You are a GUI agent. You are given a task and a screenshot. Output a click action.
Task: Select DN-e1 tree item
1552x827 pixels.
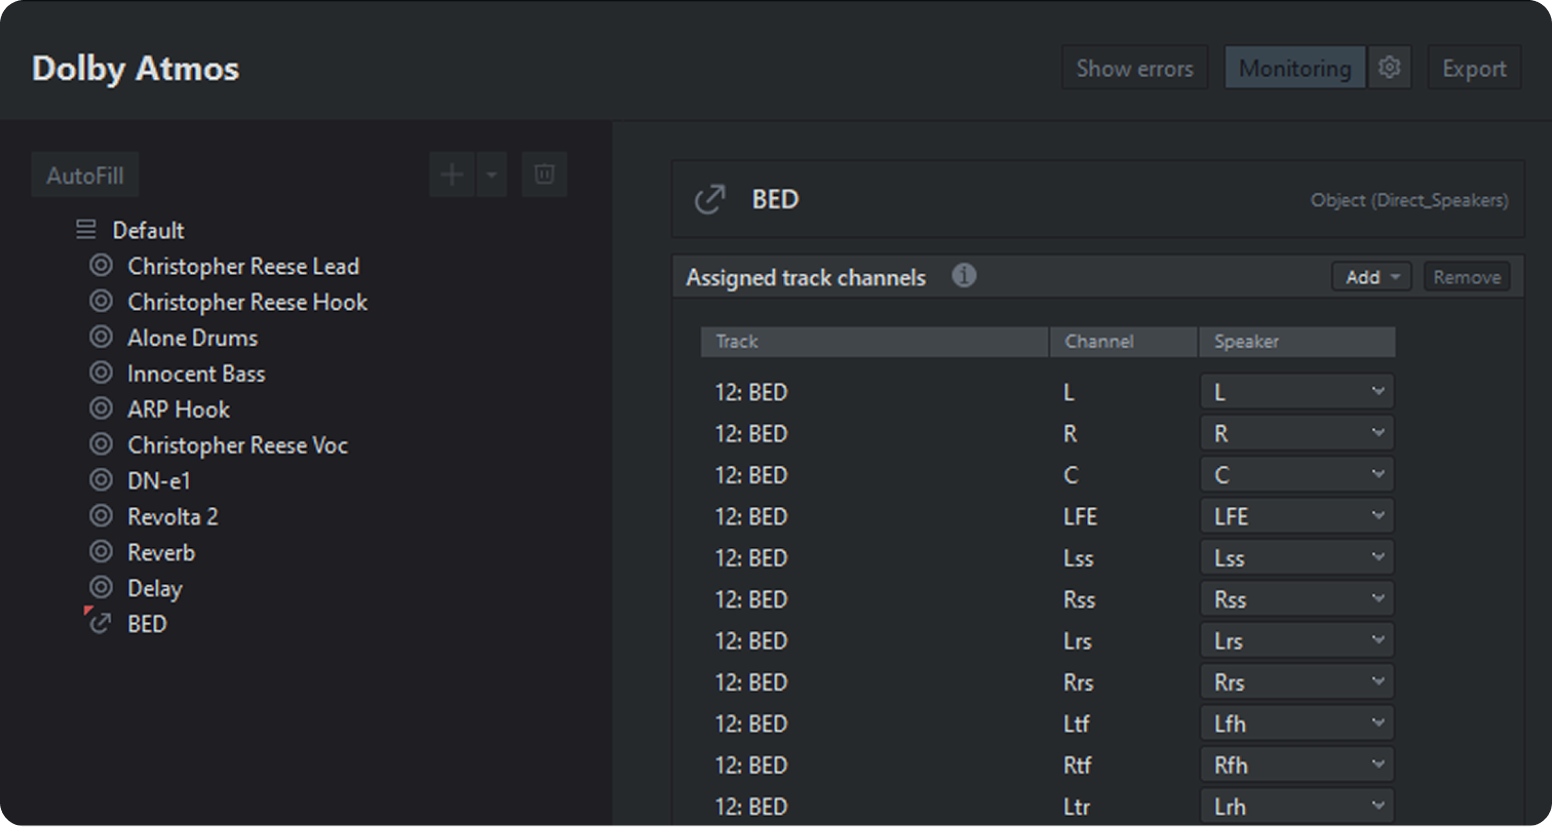pos(158,481)
